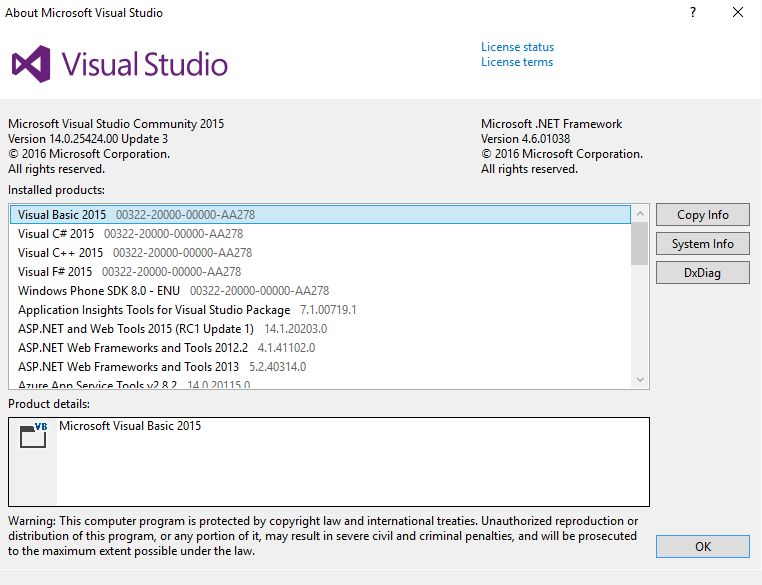Confirm the dialog with OK
The width and height of the screenshot is (762, 585).
pos(702,547)
